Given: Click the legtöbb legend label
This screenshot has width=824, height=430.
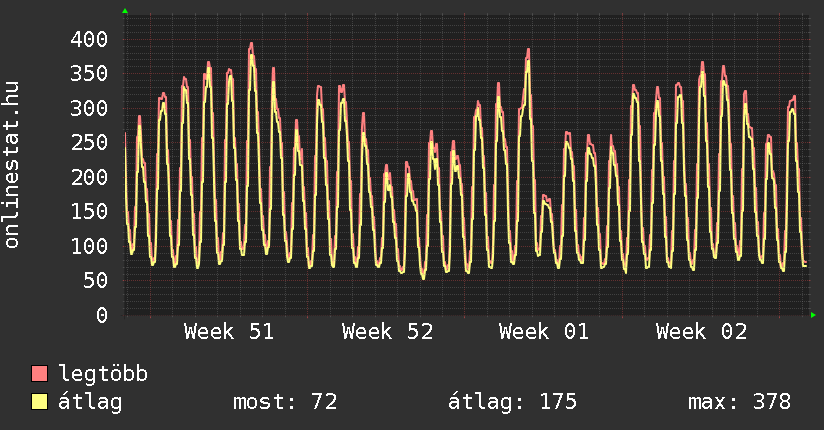Looking at the screenshot, I should (x=104, y=374).
